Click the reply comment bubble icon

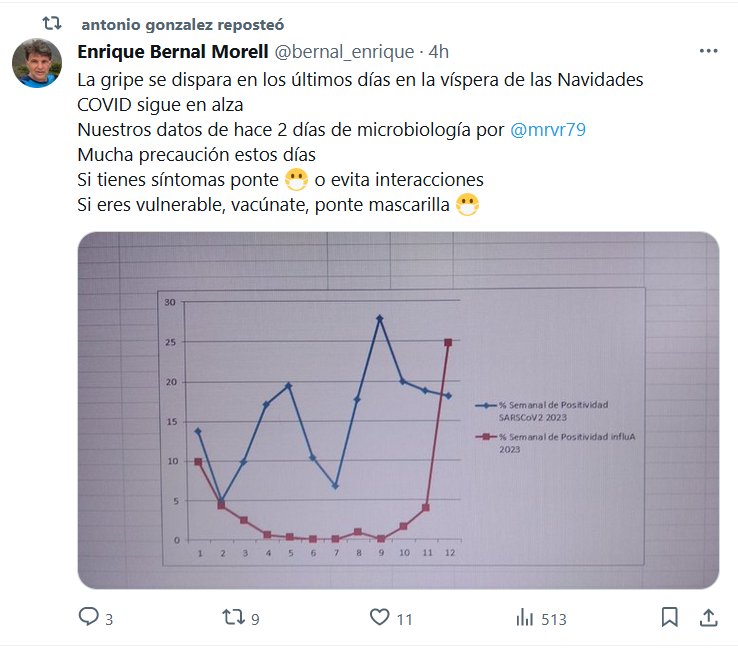tap(89, 618)
